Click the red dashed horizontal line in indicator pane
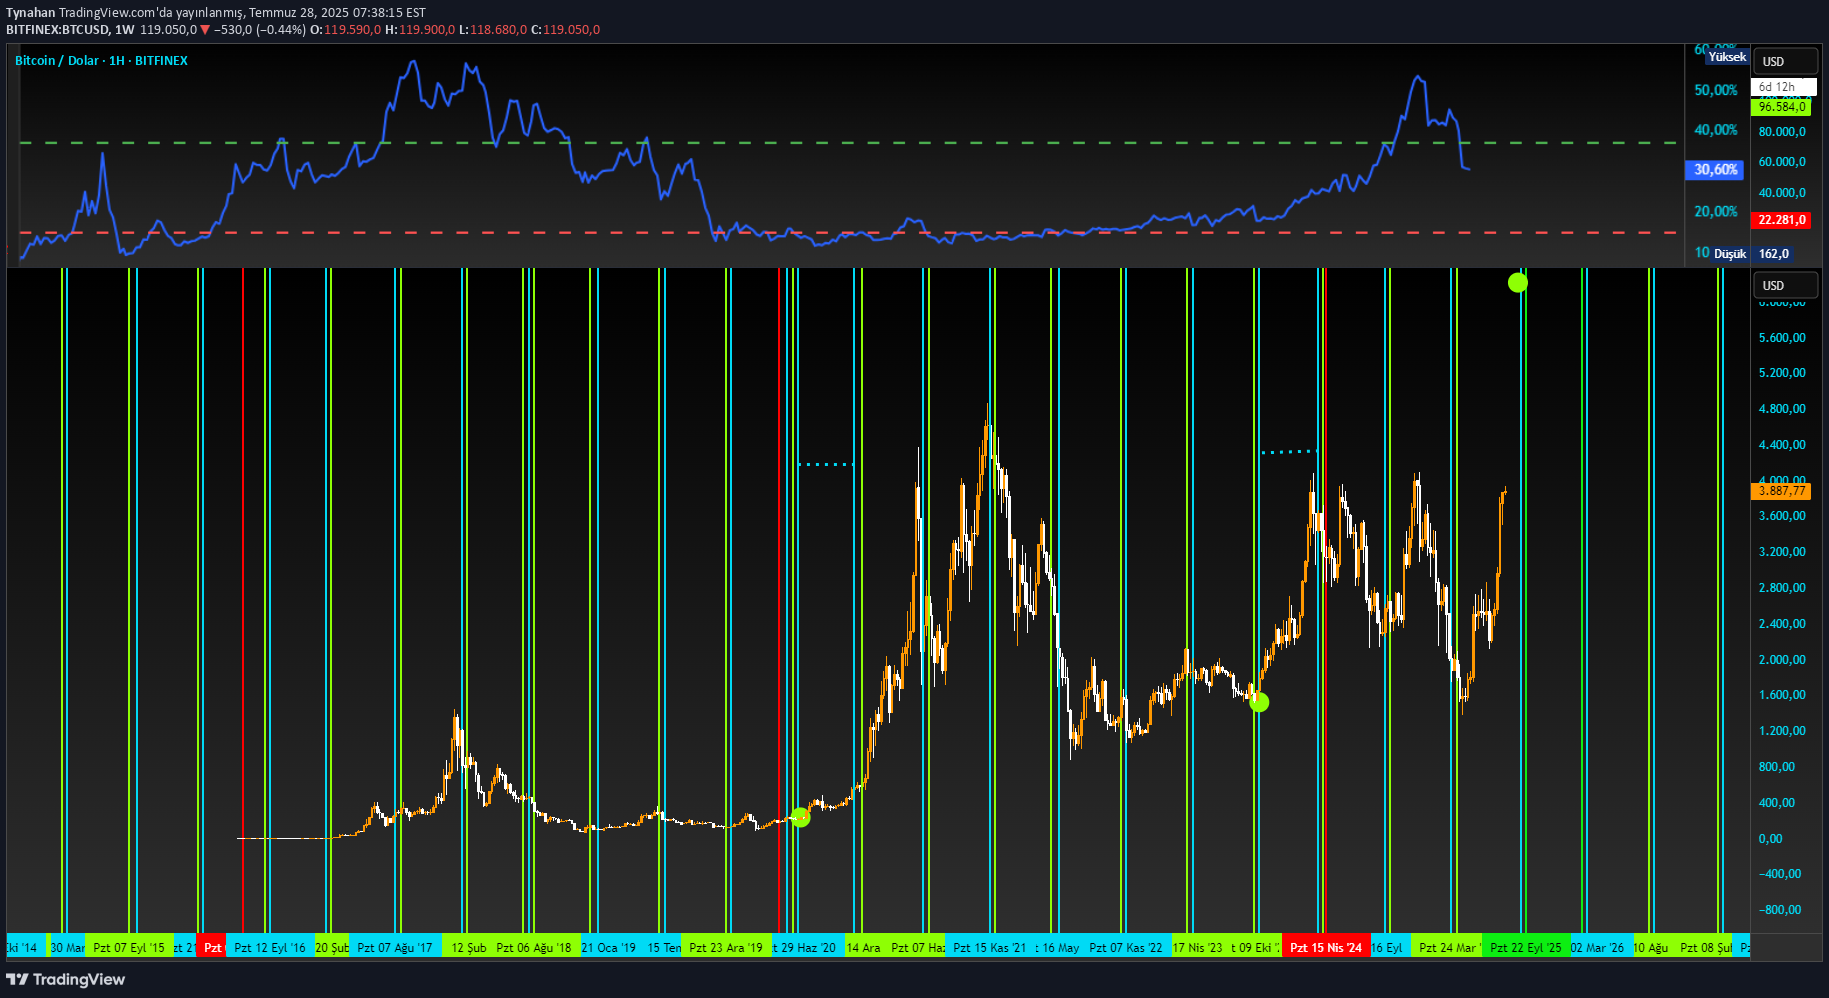The width and height of the screenshot is (1829, 998). 848,232
